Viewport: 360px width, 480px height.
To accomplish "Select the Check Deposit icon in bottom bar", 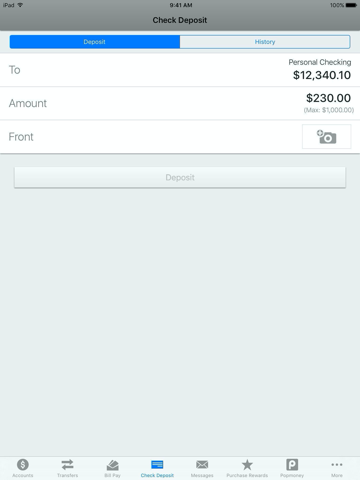I will click(x=157, y=464).
